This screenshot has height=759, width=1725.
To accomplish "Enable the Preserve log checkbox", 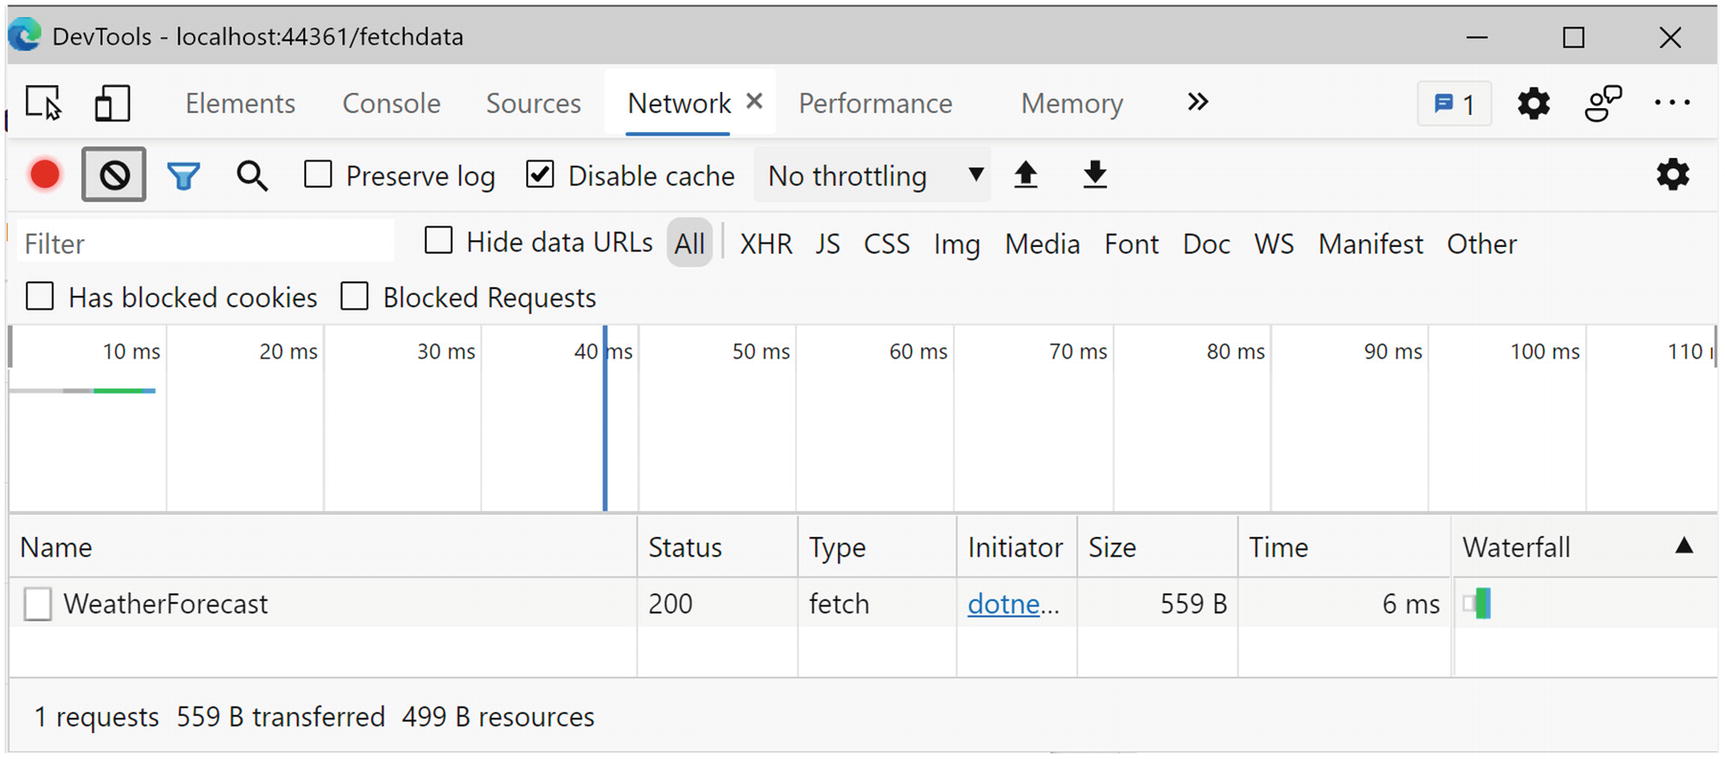I will tap(318, 175).
